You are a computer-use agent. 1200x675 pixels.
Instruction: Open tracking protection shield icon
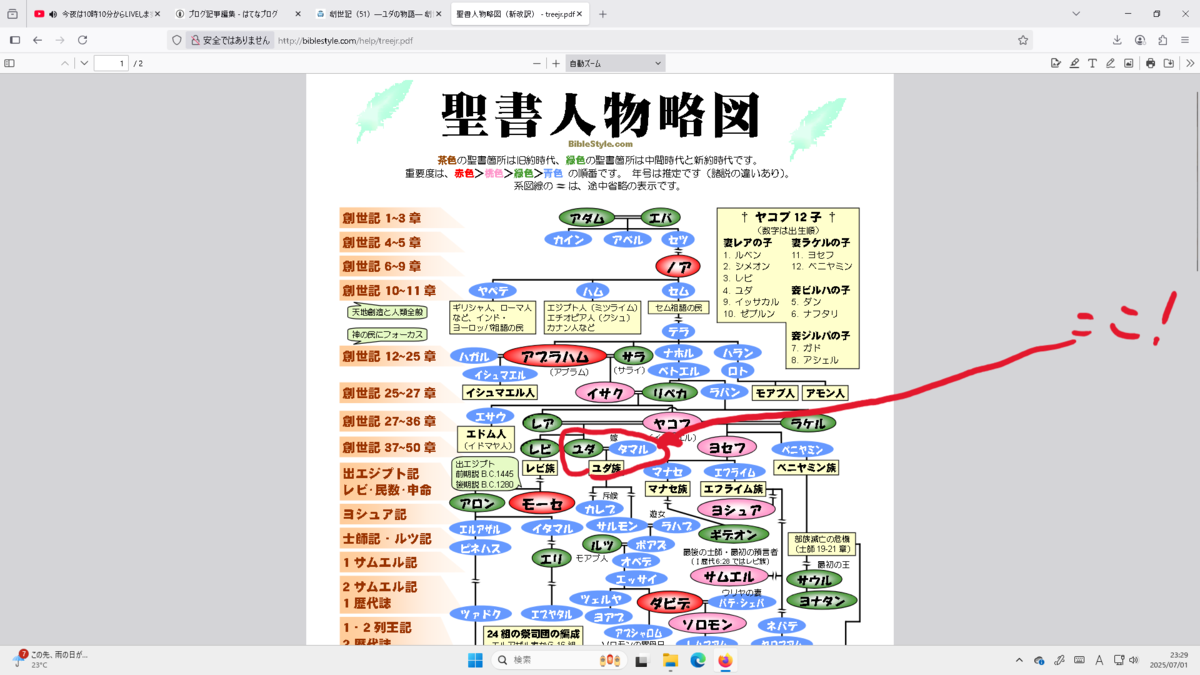(177, 40)
